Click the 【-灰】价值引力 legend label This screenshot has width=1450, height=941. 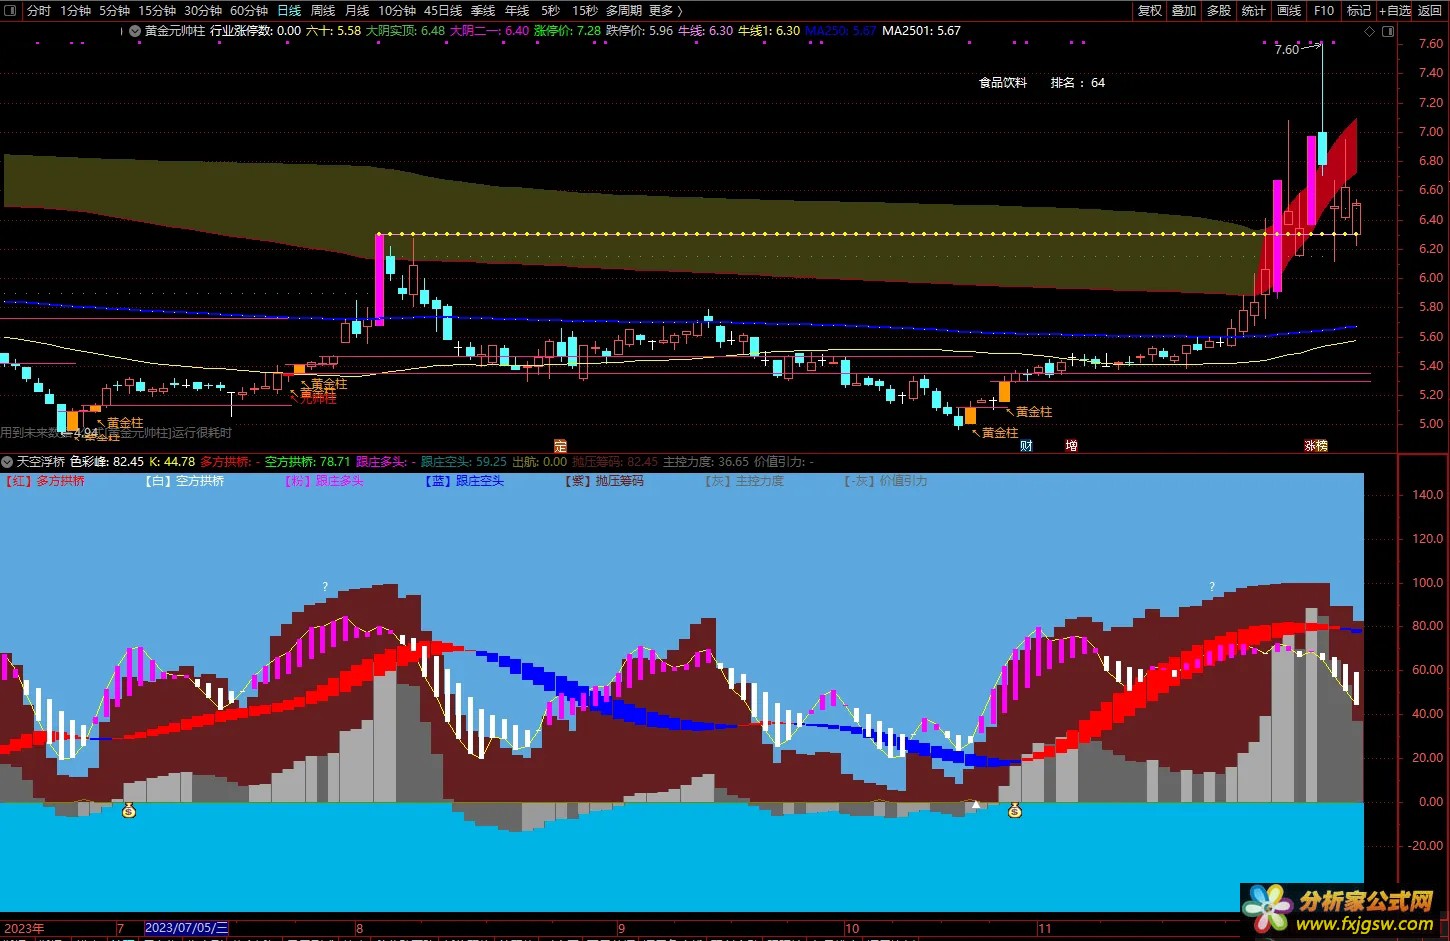pyautogui.click(x=886, y=481)
